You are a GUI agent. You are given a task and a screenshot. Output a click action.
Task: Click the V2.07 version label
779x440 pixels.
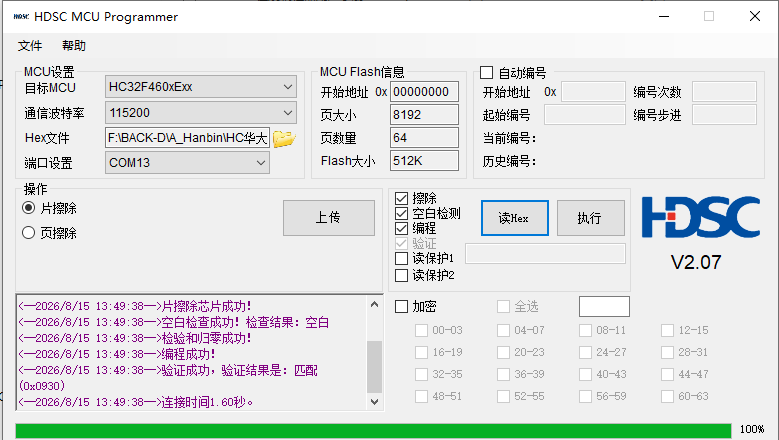[696, 262]
